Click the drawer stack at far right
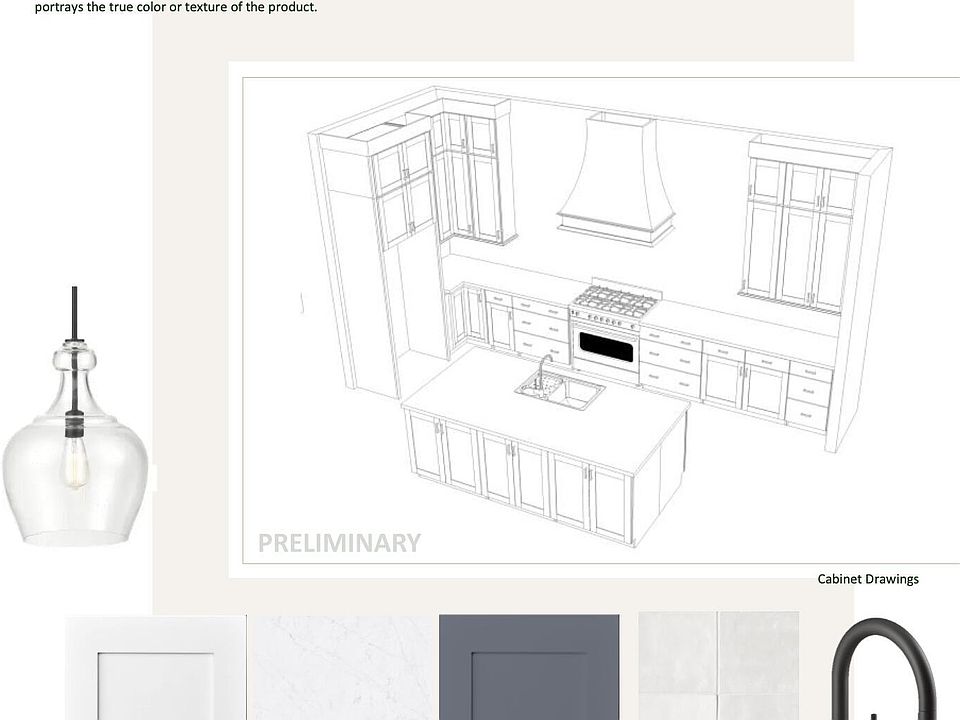 coord(808,396)
